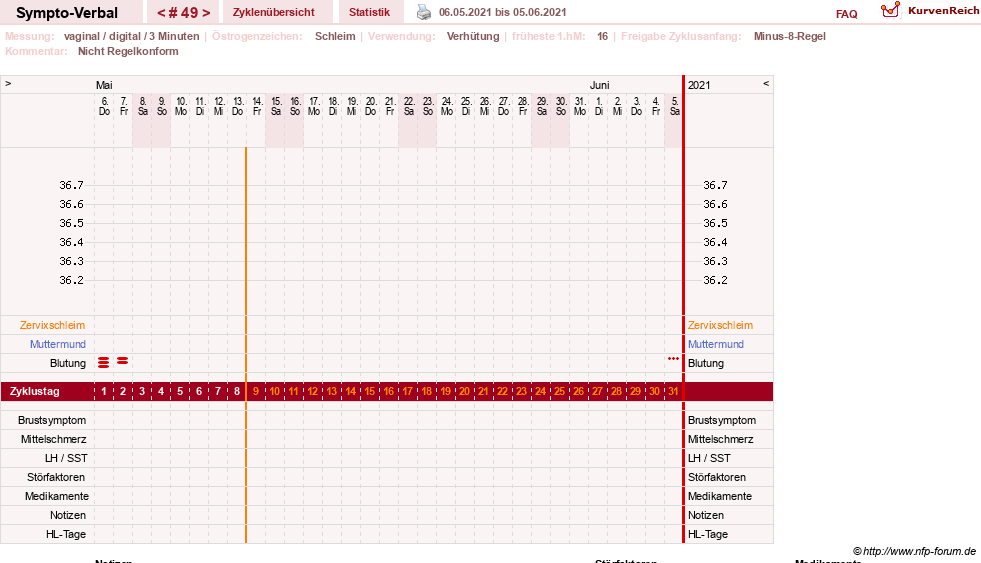Click the date column 5. Sa in June
981x563 pixels.
[674, 106]
